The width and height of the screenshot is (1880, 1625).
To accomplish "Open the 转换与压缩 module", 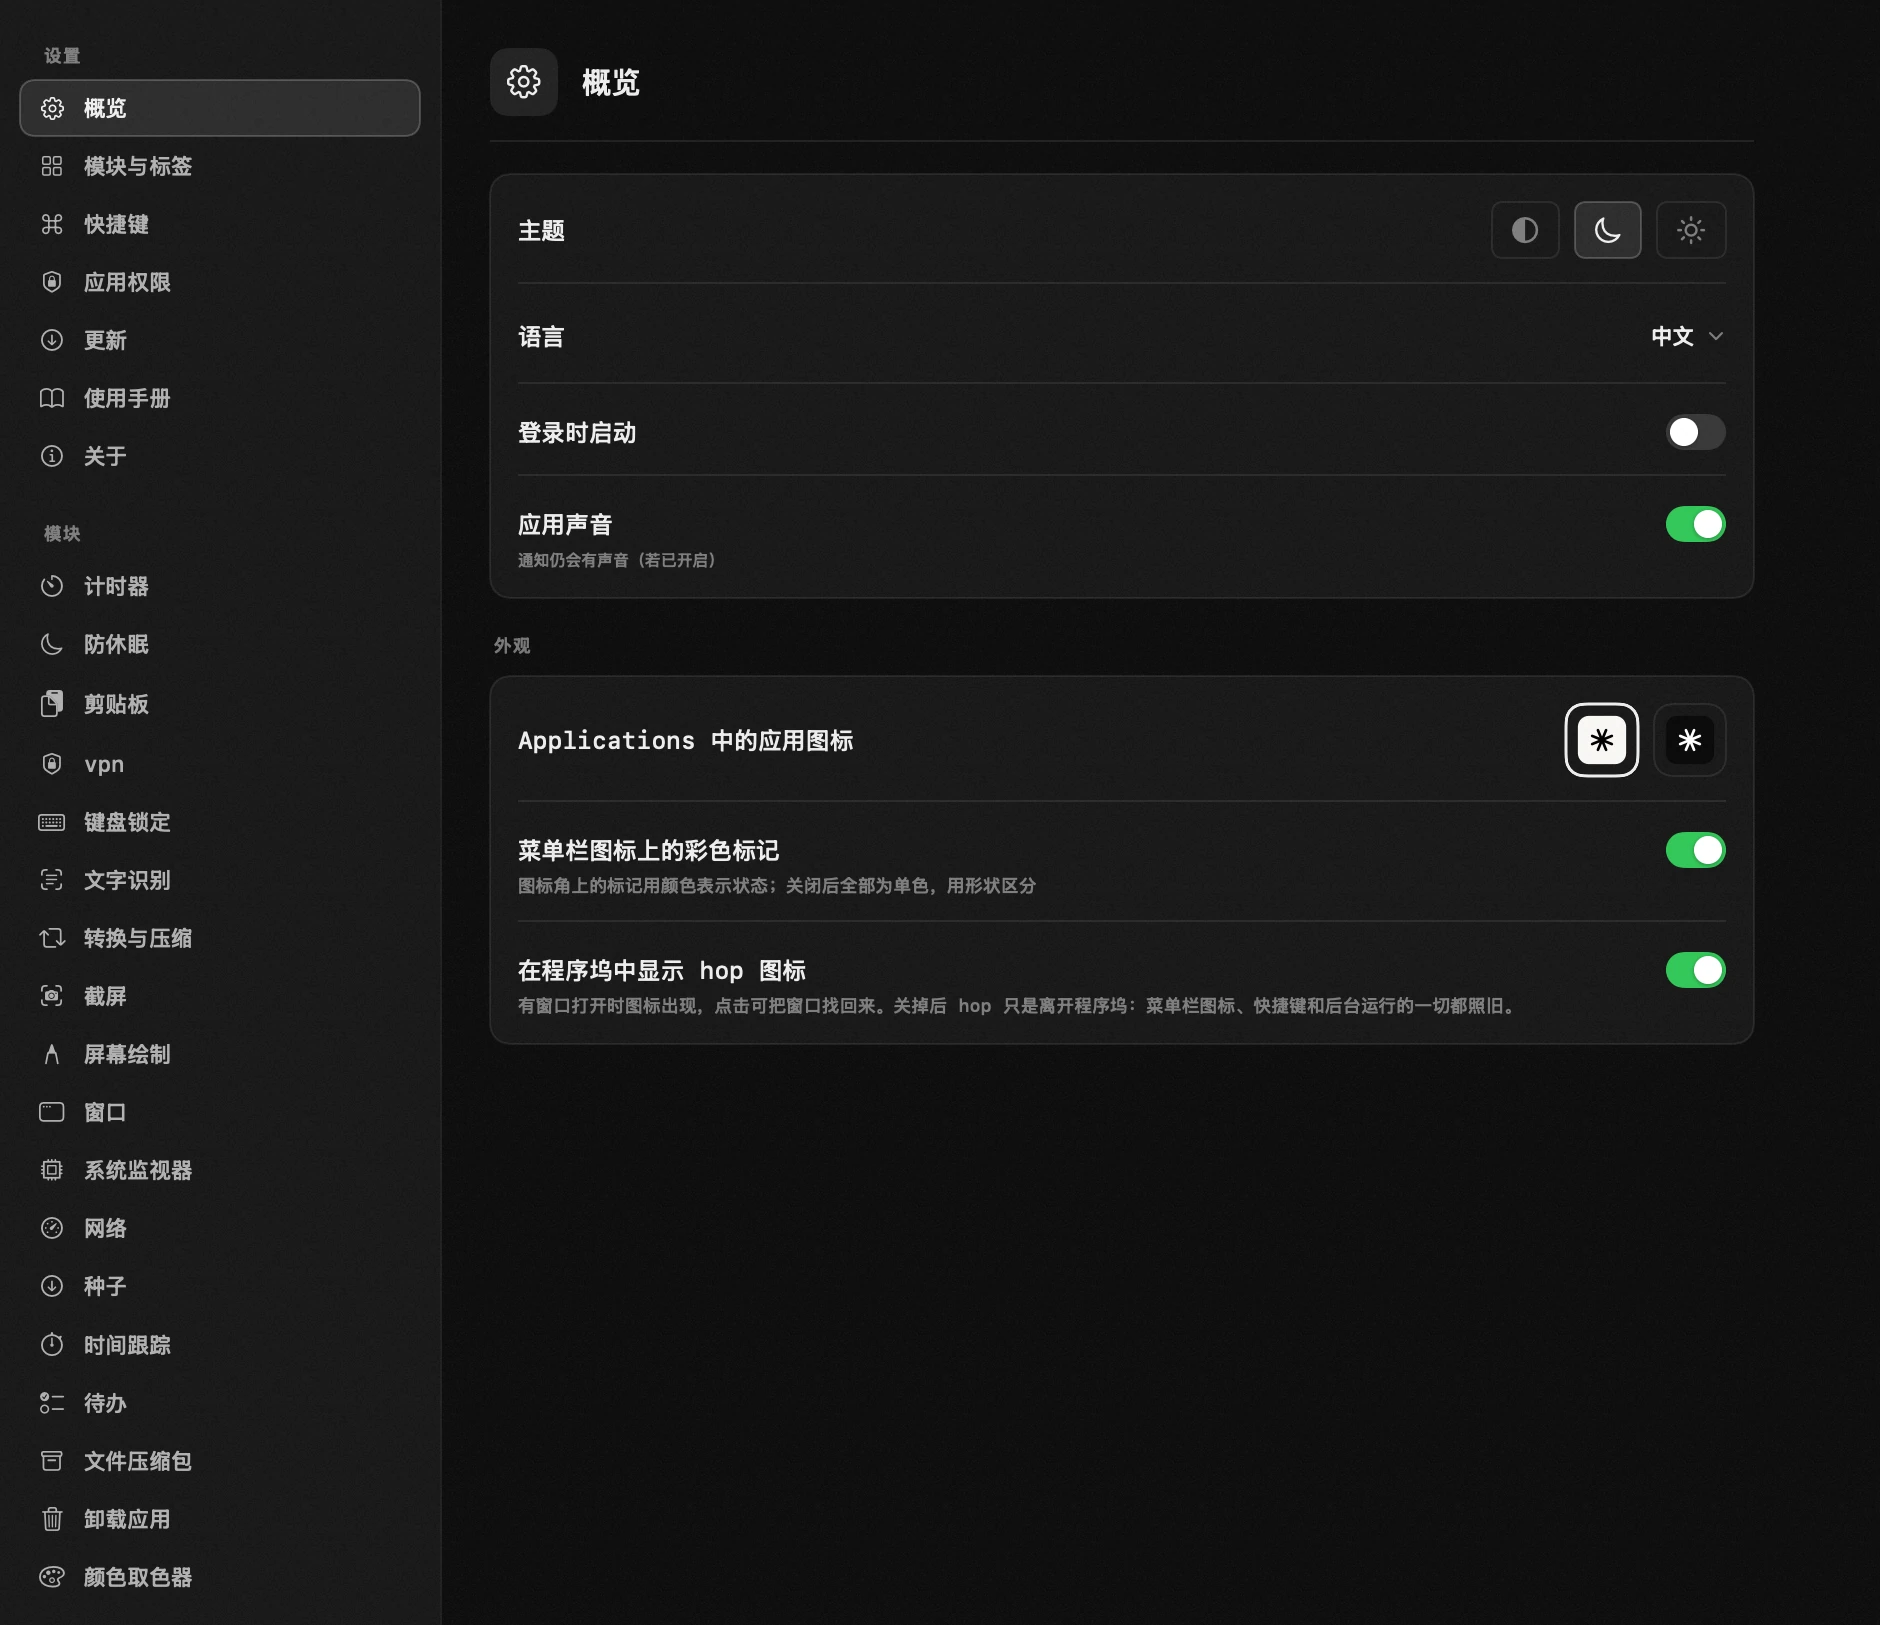I will 220,938.
